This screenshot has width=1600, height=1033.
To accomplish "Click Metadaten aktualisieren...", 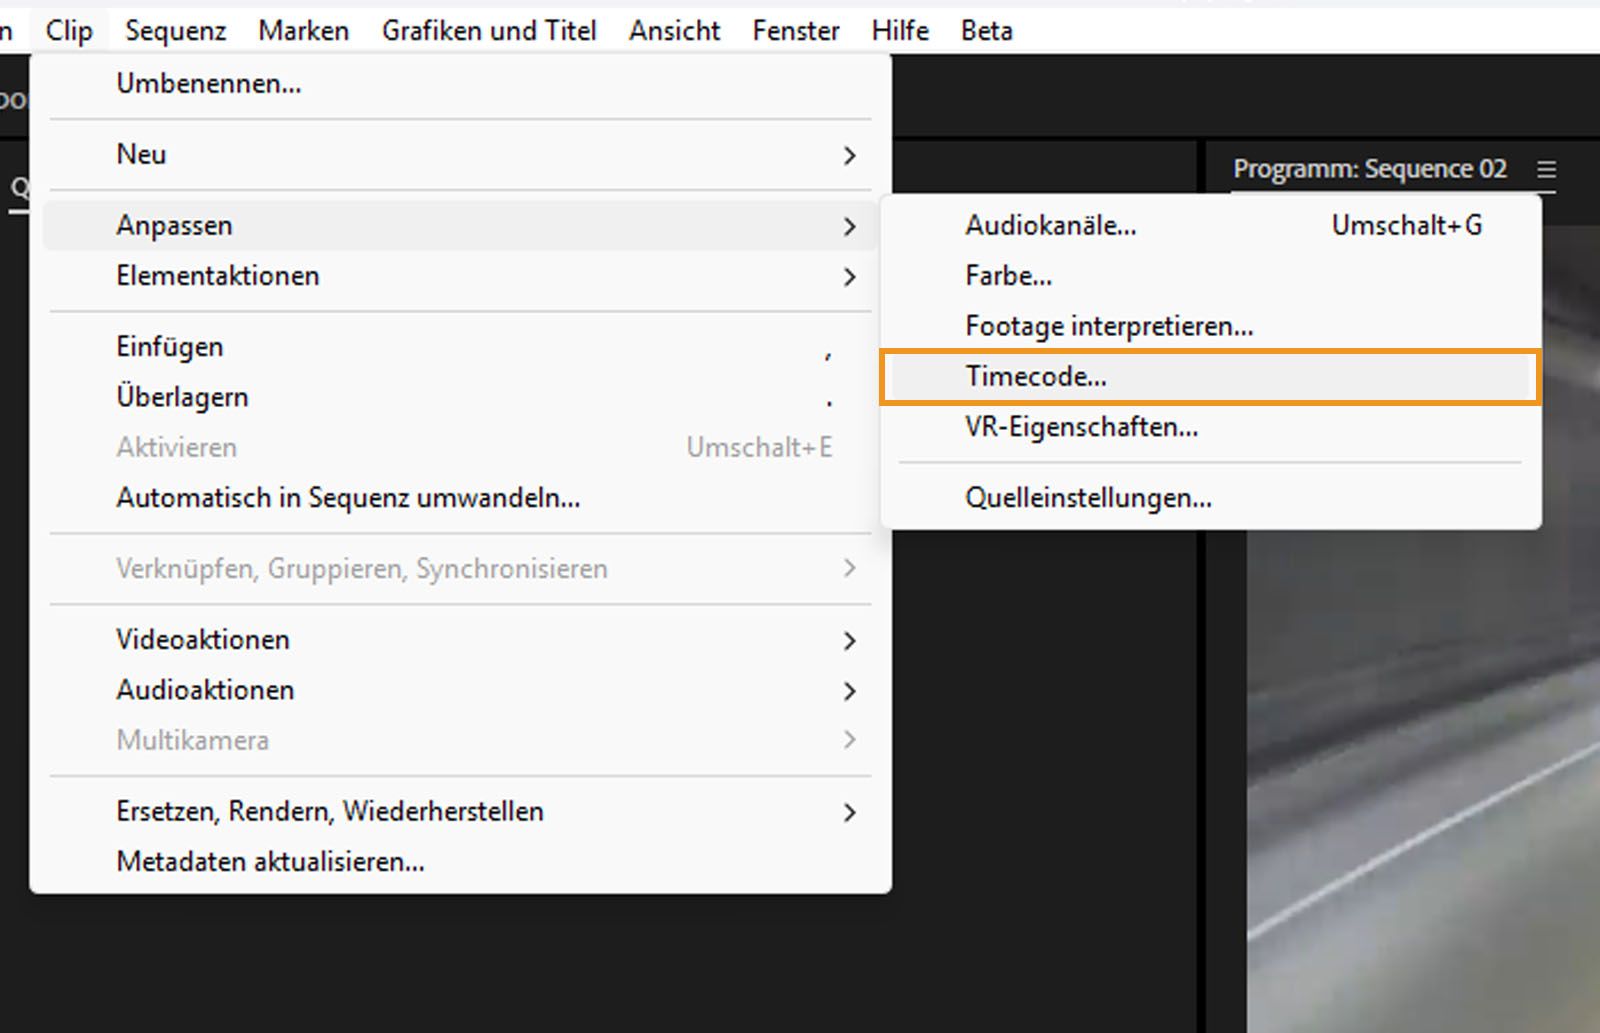I will click(270, 861).
